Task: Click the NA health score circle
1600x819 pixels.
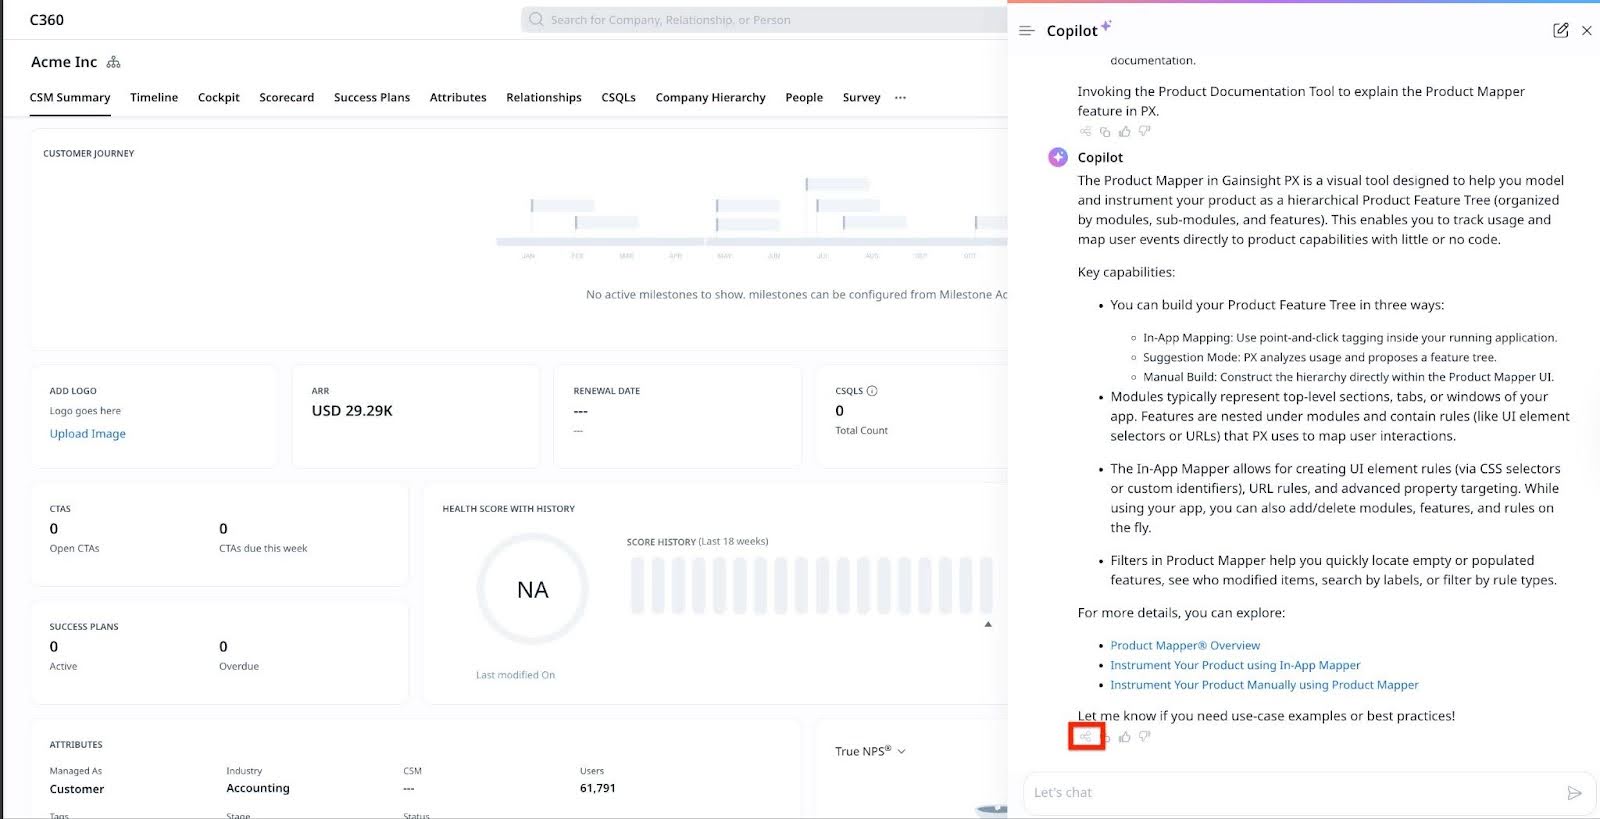Action: point(532,590)
